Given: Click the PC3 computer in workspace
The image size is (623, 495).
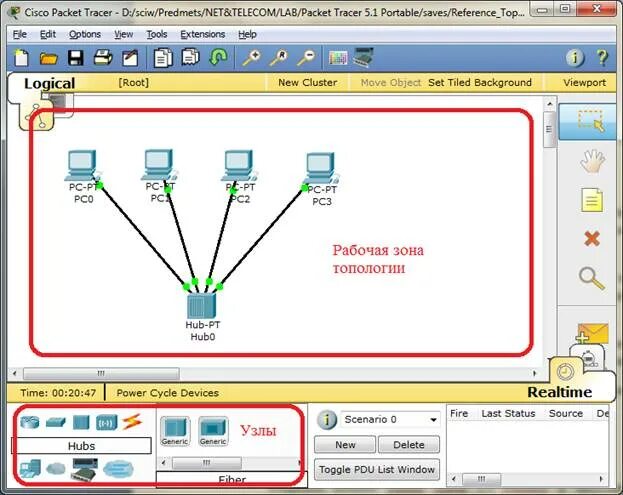Looking at the screenshot, I should 321,168.
